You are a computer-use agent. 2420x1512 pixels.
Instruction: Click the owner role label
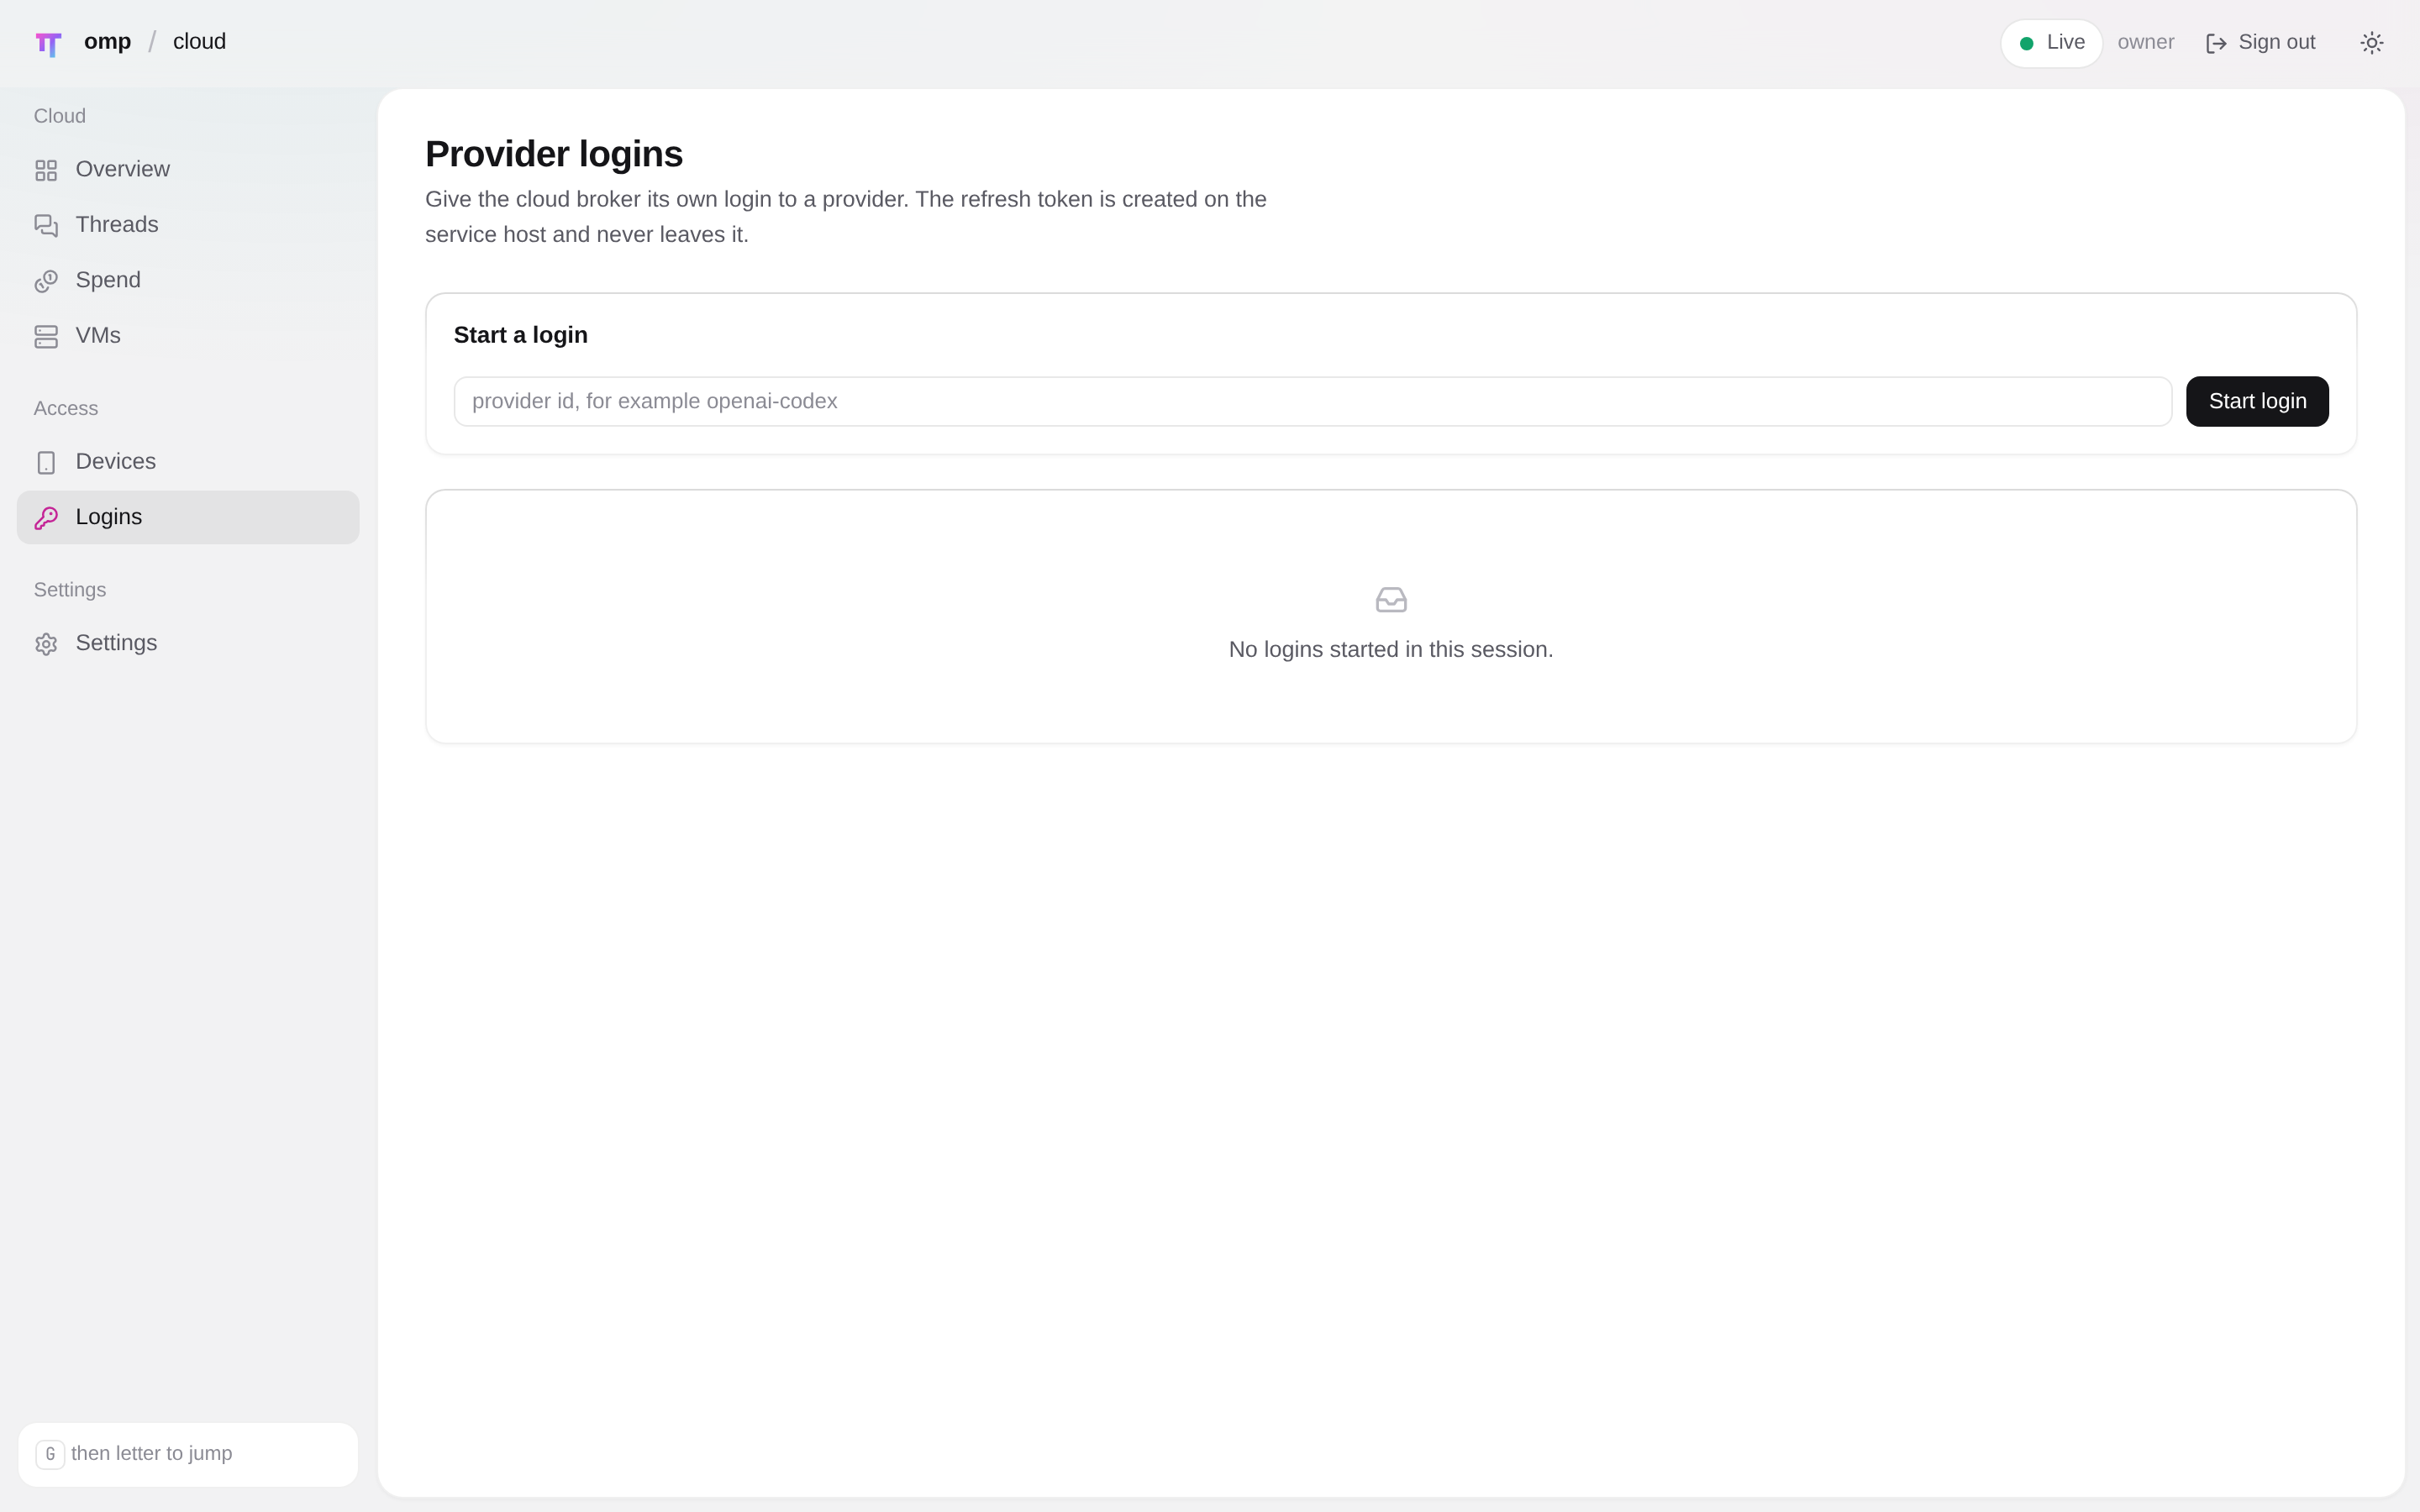[2145, 43]
